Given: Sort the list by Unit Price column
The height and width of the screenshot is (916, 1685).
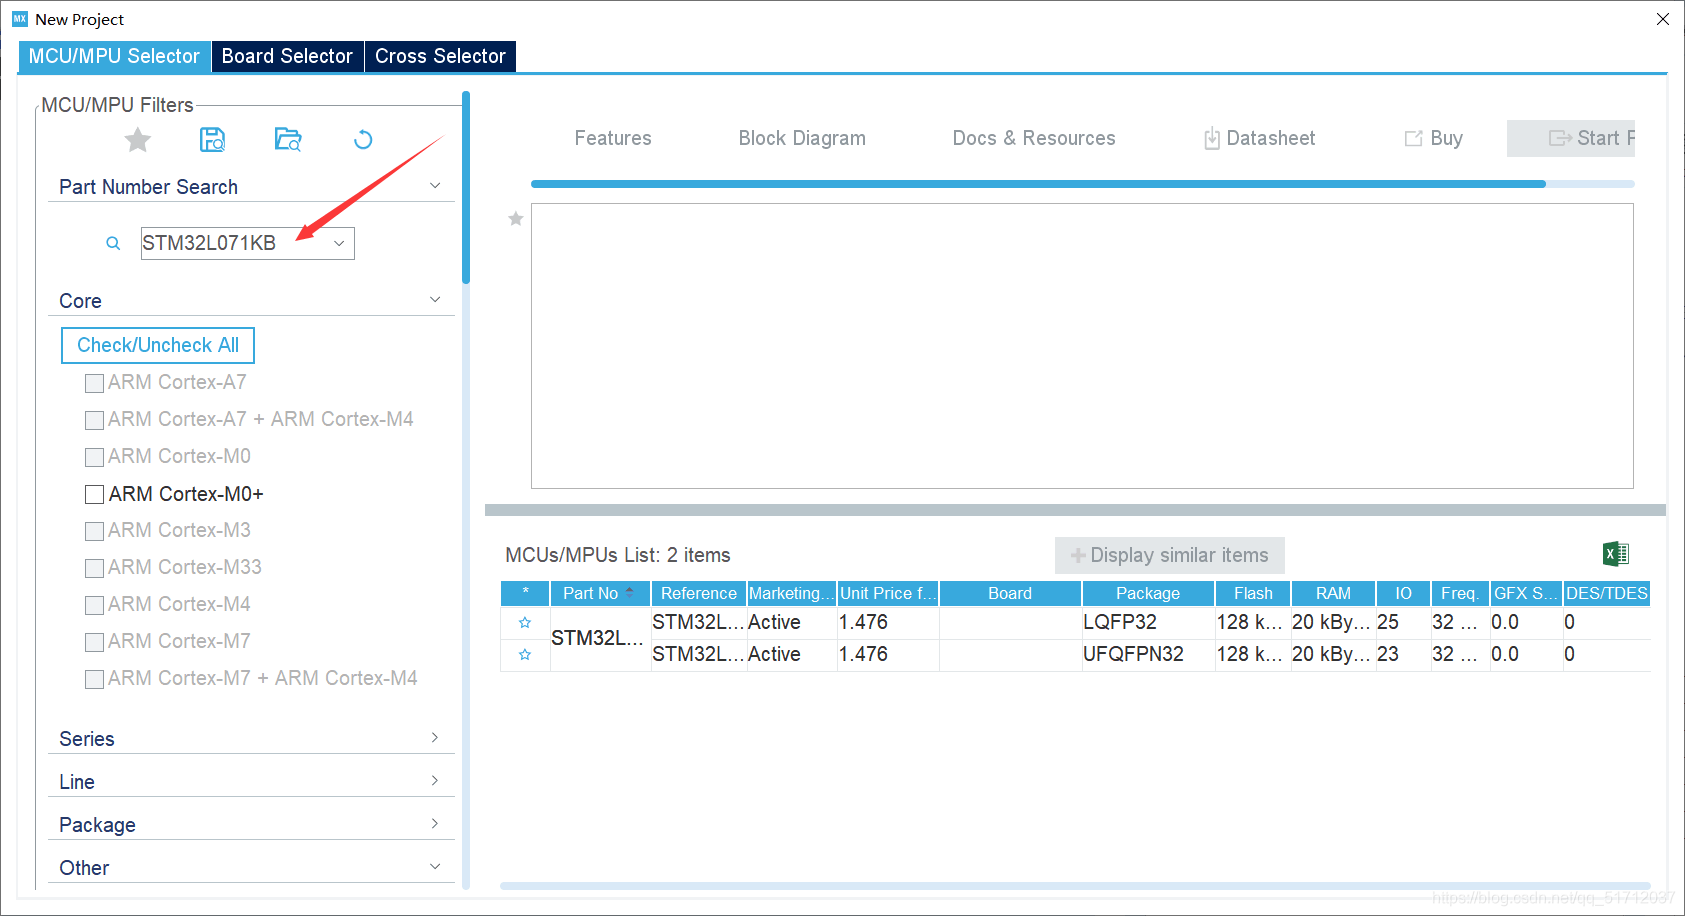Looking at the screenshot, I should [x=888, y=593].
